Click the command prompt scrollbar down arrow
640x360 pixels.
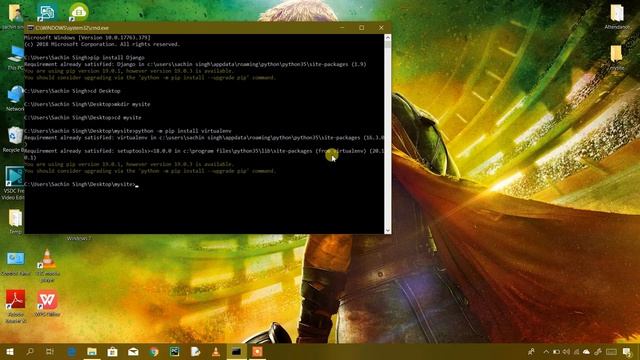click(387, 231)
